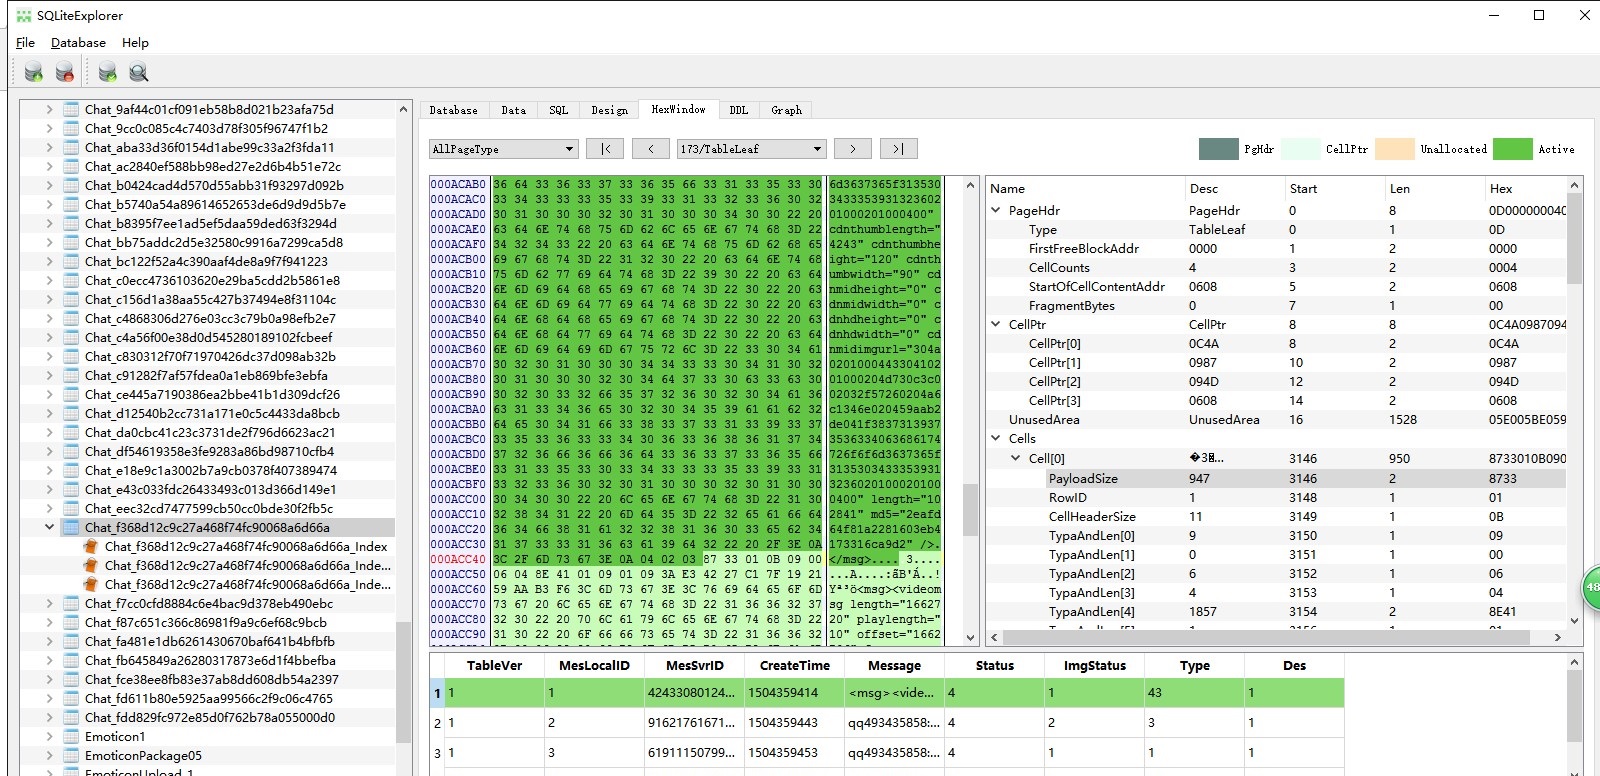
Task: Click SQLiteExplorer app icon in title bar
Action: point(24,15)
